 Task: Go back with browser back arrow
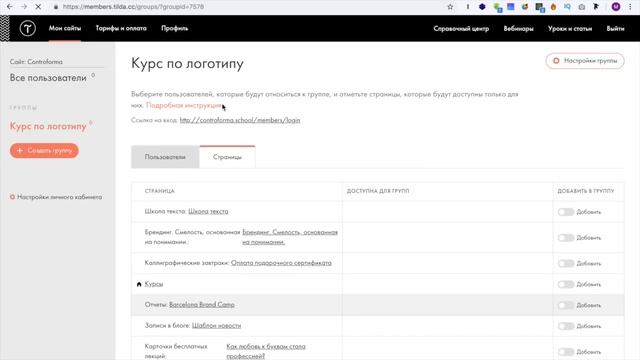click(x=10, y=7)
